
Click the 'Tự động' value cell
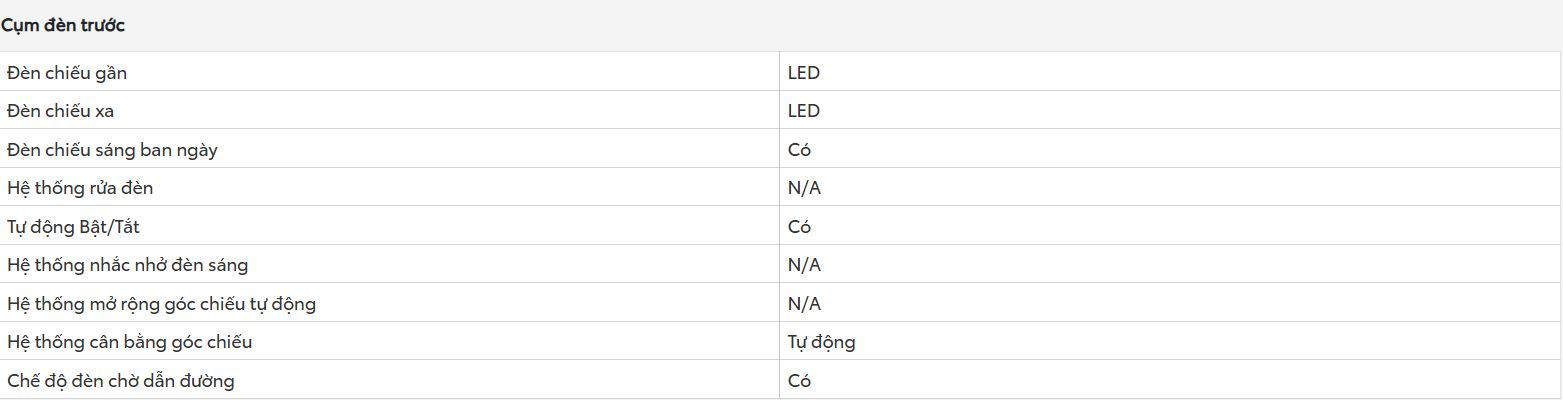pyautogui.click(x=822, y=342)
